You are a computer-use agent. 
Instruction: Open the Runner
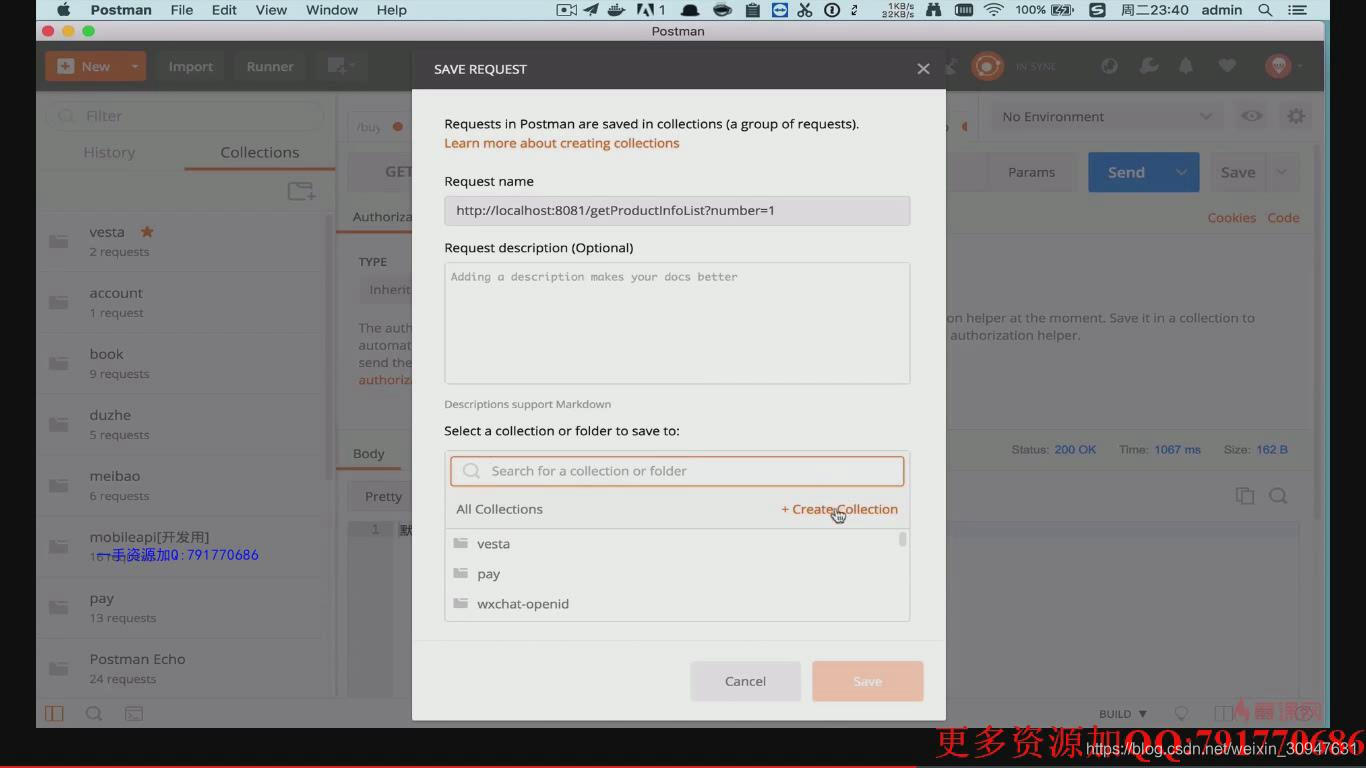(x=270, y=66)
